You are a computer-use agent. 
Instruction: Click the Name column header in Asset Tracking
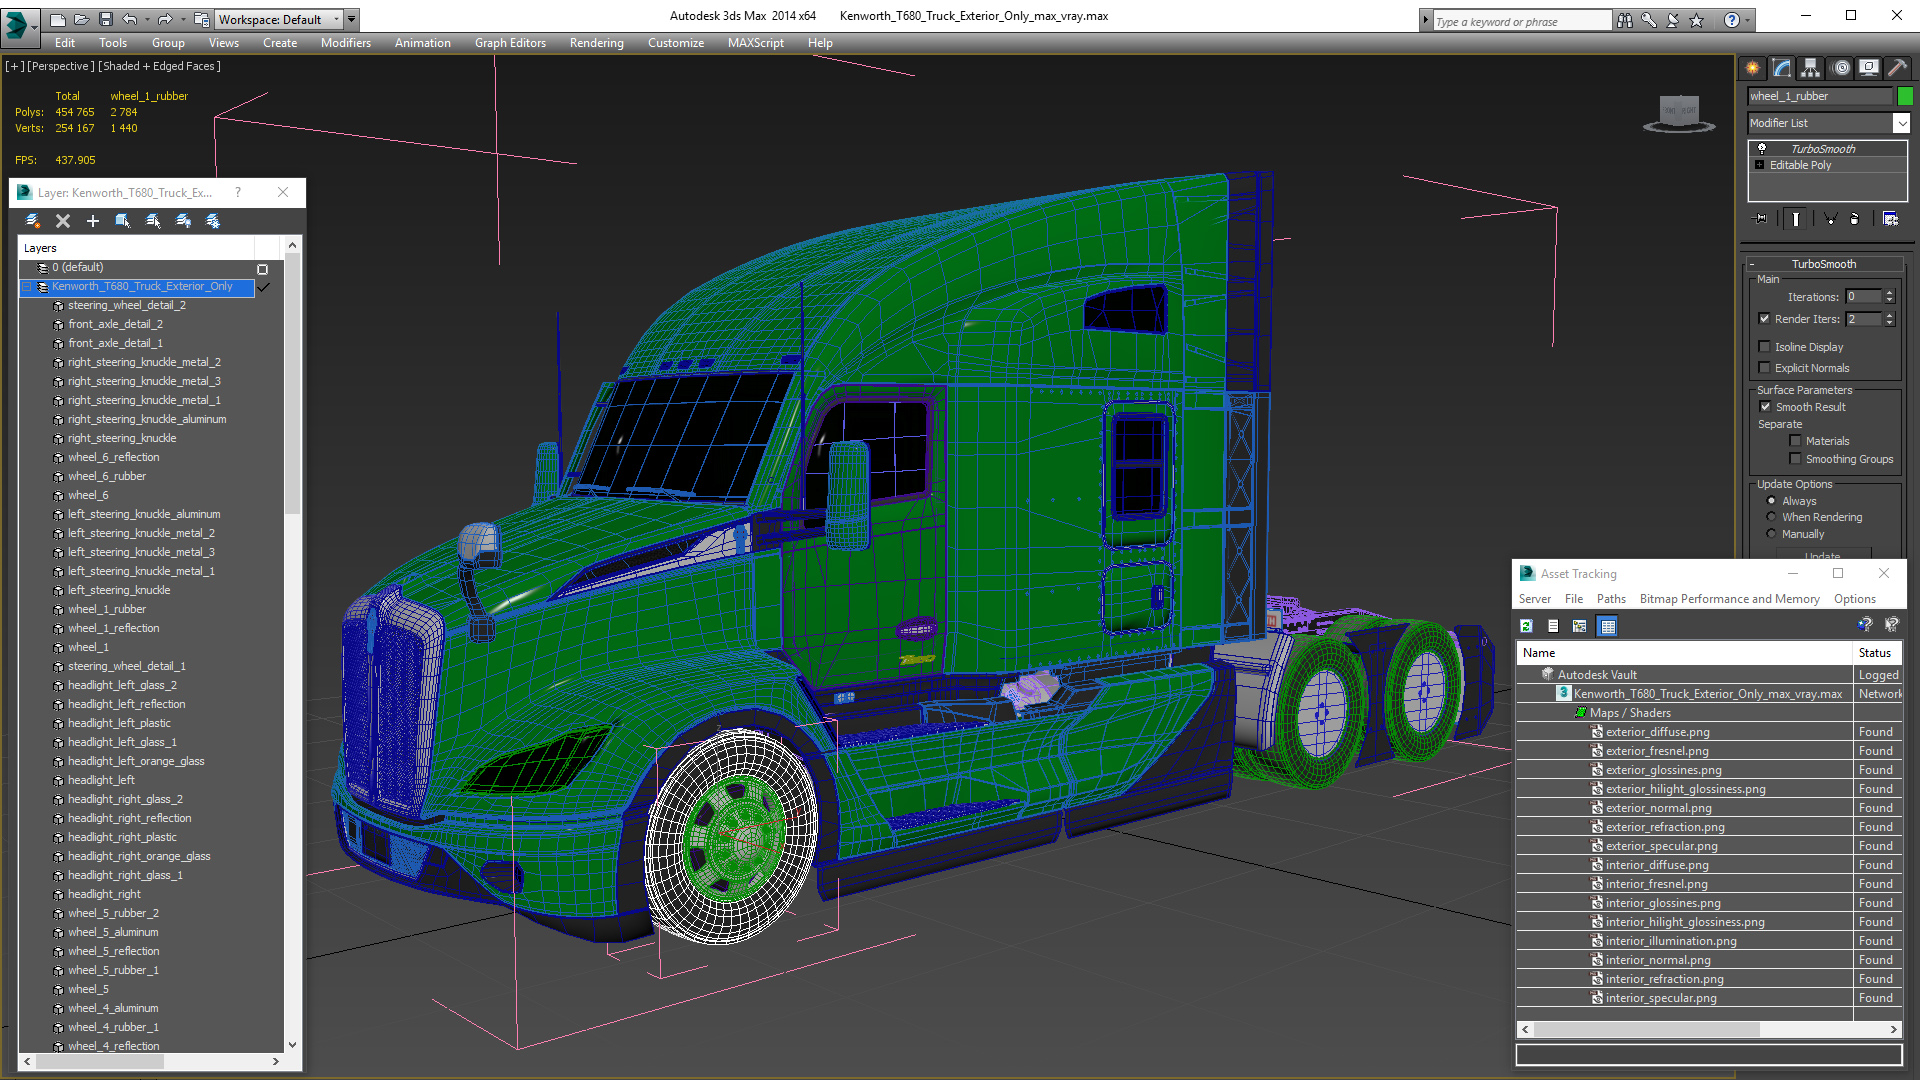tap(1684, 653)
